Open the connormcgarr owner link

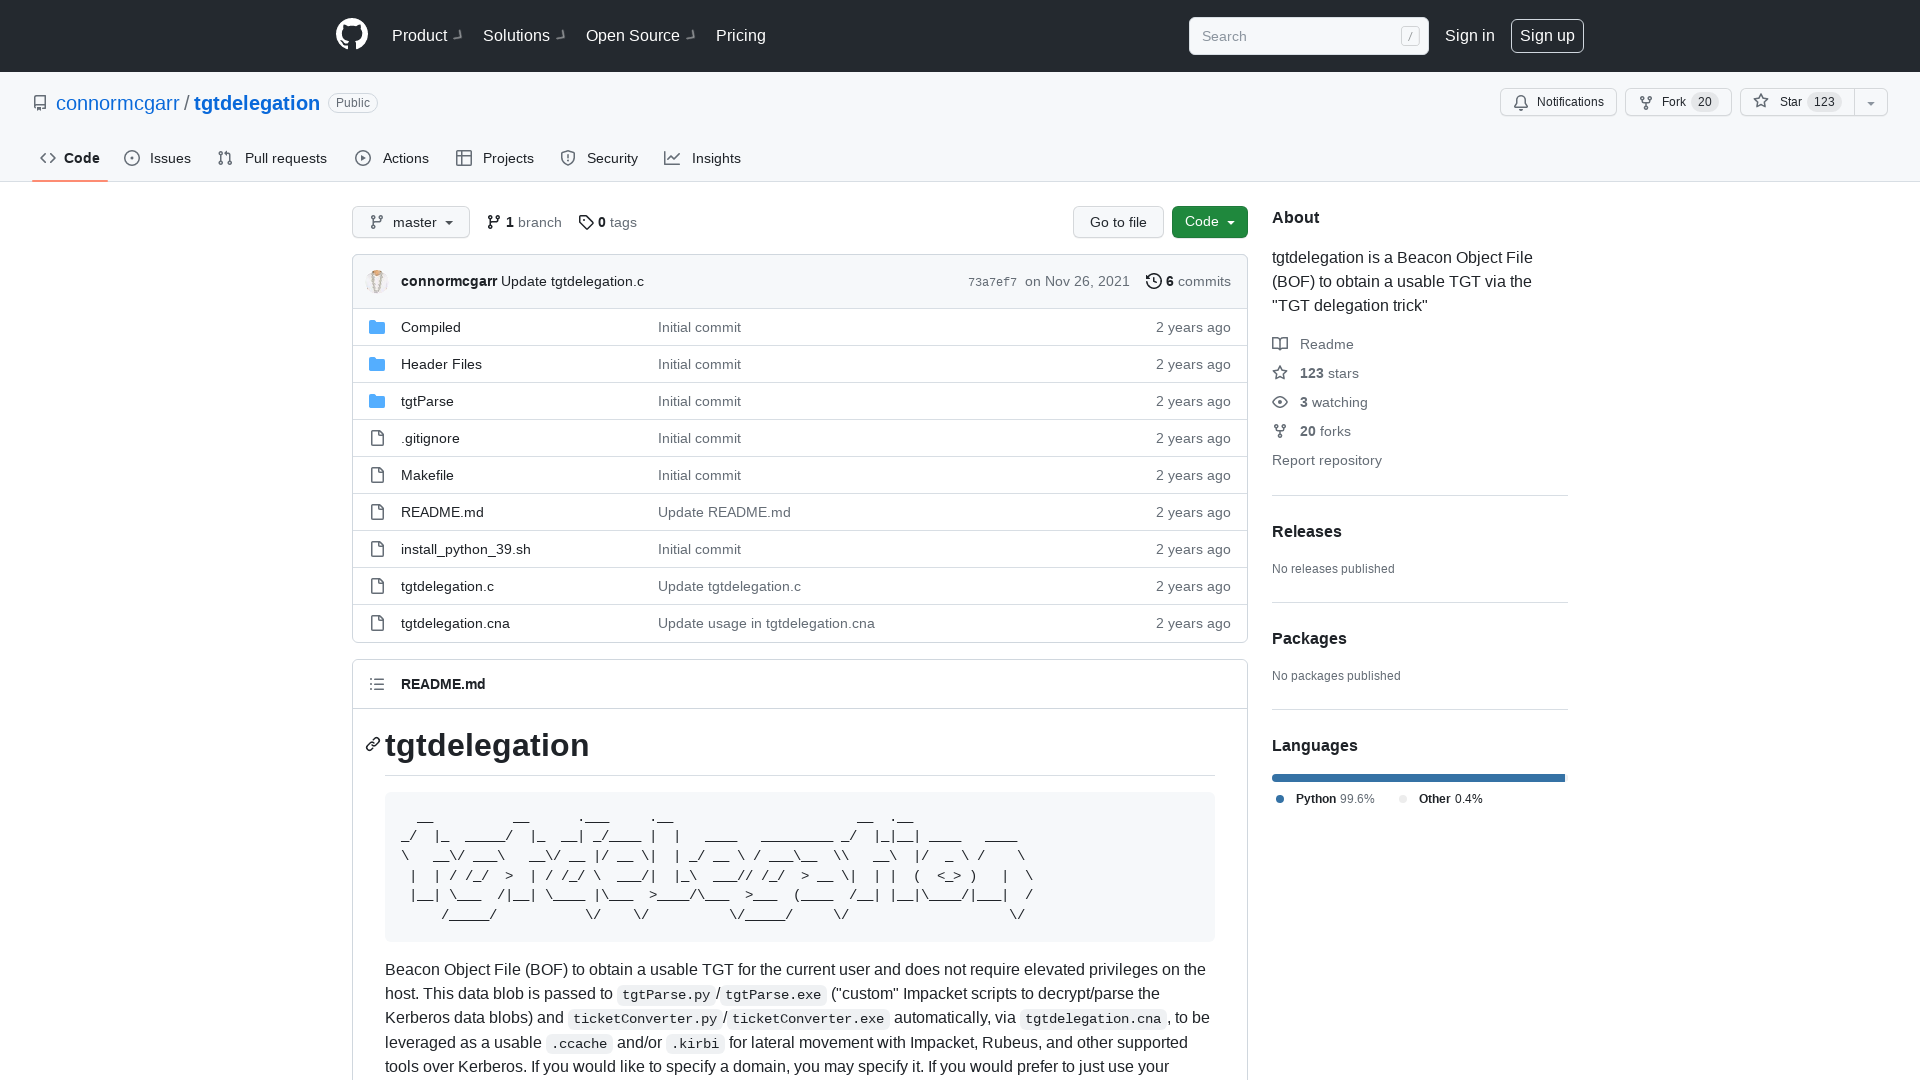point(118,103)
